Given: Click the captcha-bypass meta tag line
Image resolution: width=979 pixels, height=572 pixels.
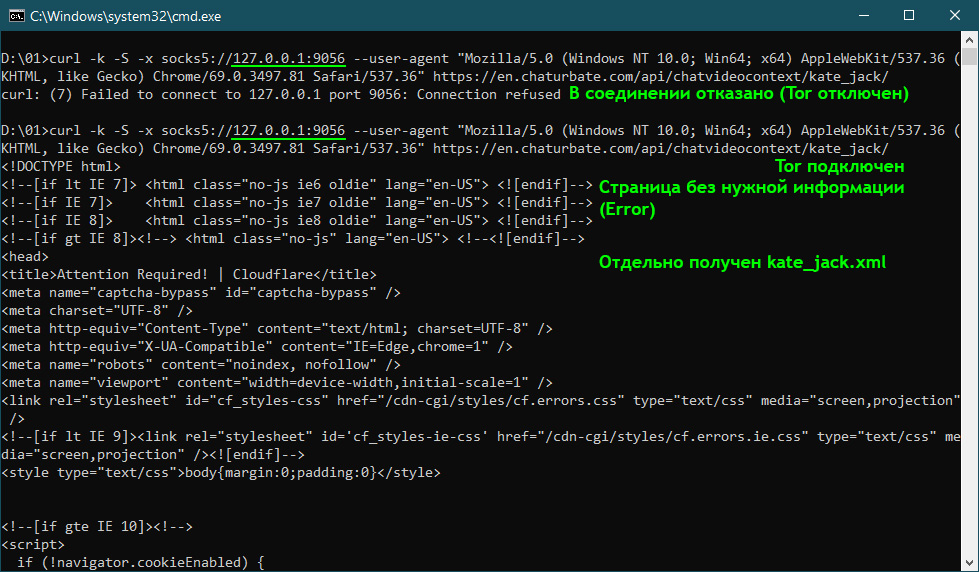Looking at the screenshot, I should point(201,293).
